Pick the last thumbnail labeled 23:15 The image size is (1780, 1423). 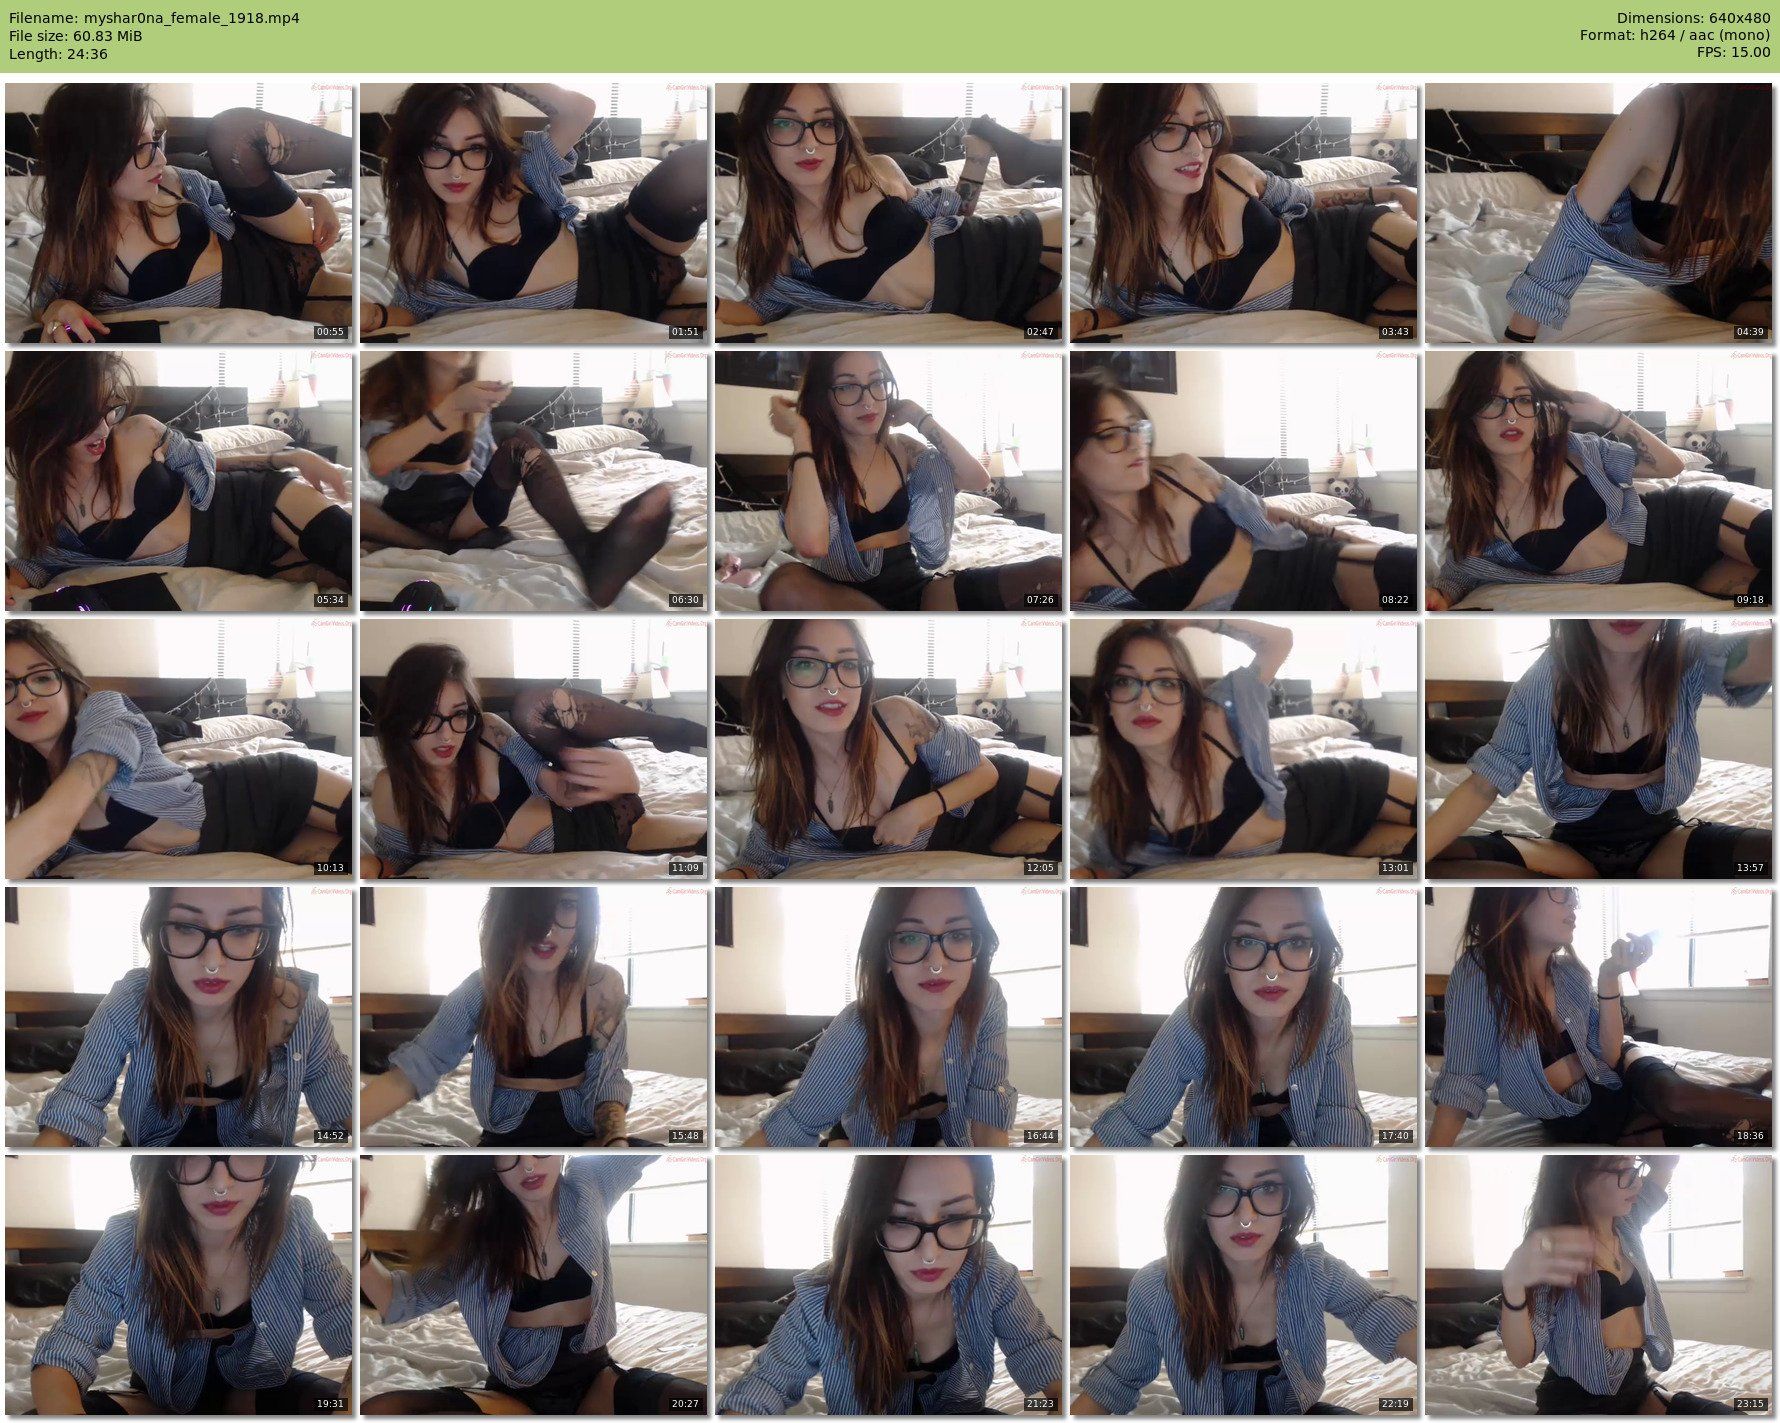(x=1598, y=1285)
